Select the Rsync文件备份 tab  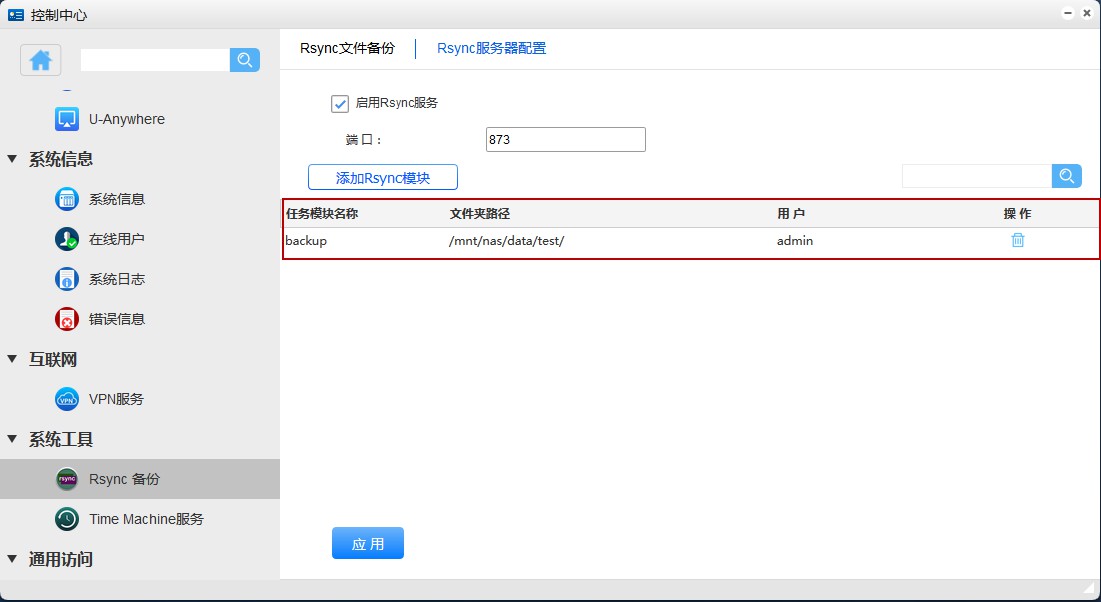[347, 48]
